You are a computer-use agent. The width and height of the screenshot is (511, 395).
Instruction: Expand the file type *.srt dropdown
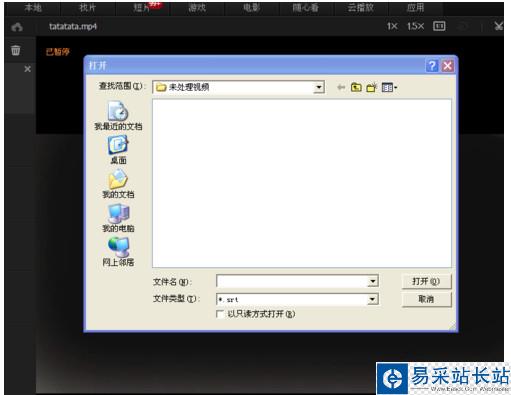tap(373, 299)
